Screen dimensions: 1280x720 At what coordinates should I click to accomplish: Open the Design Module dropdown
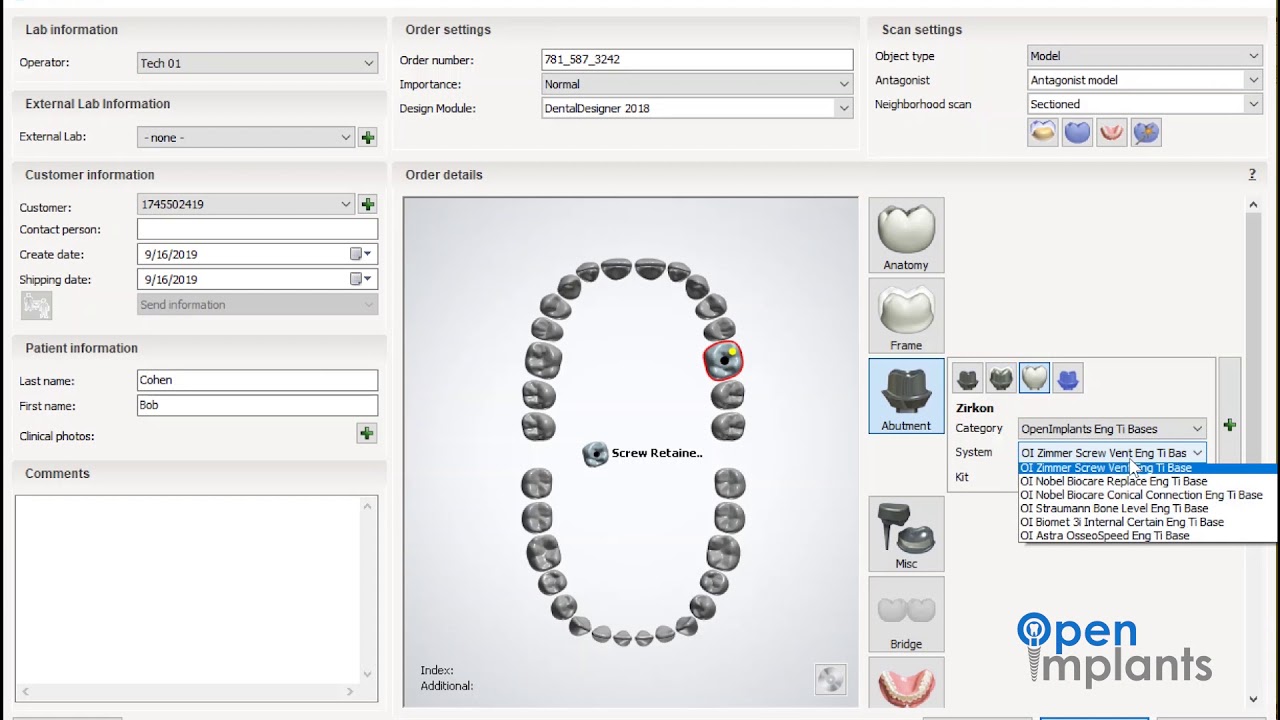pyautogui.click(x=844, y=108)
